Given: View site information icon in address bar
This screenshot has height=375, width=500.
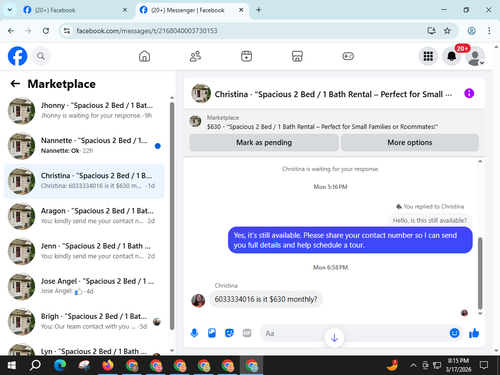Looking at the screenshot, I should 67,31.
